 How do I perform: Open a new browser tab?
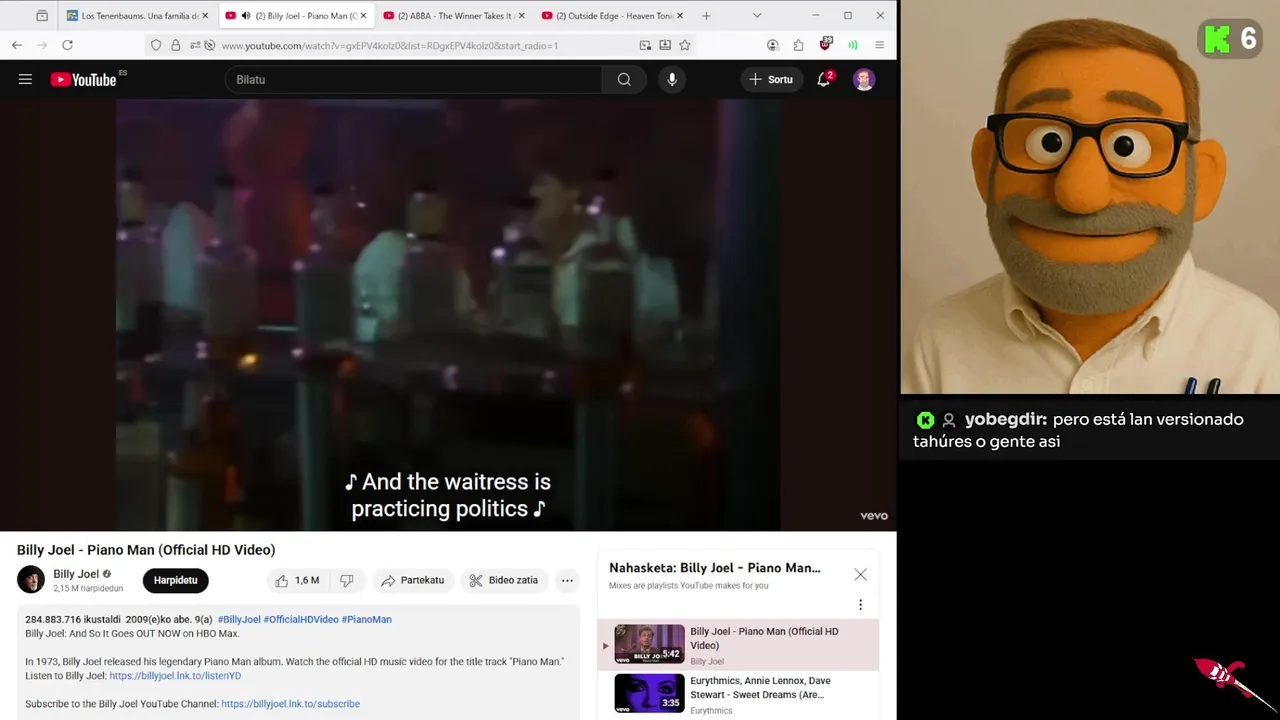pos(706,16)
